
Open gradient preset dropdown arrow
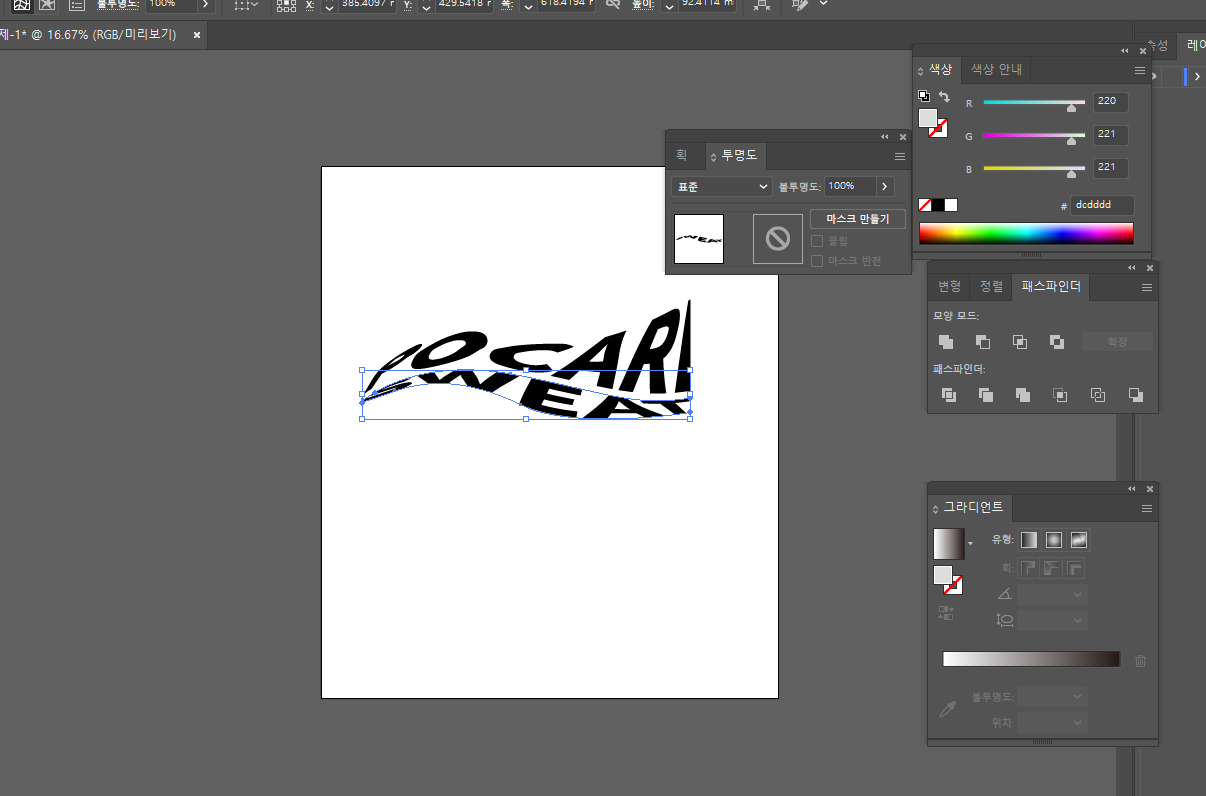pyautogui.click(x=970, y=544)
